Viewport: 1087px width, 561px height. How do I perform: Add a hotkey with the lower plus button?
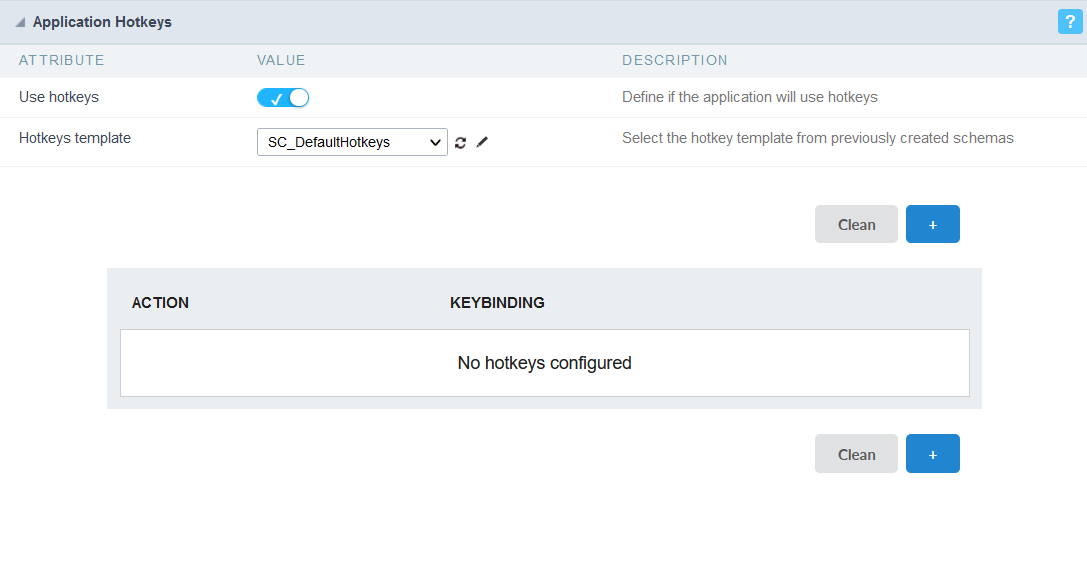(932, 454)
